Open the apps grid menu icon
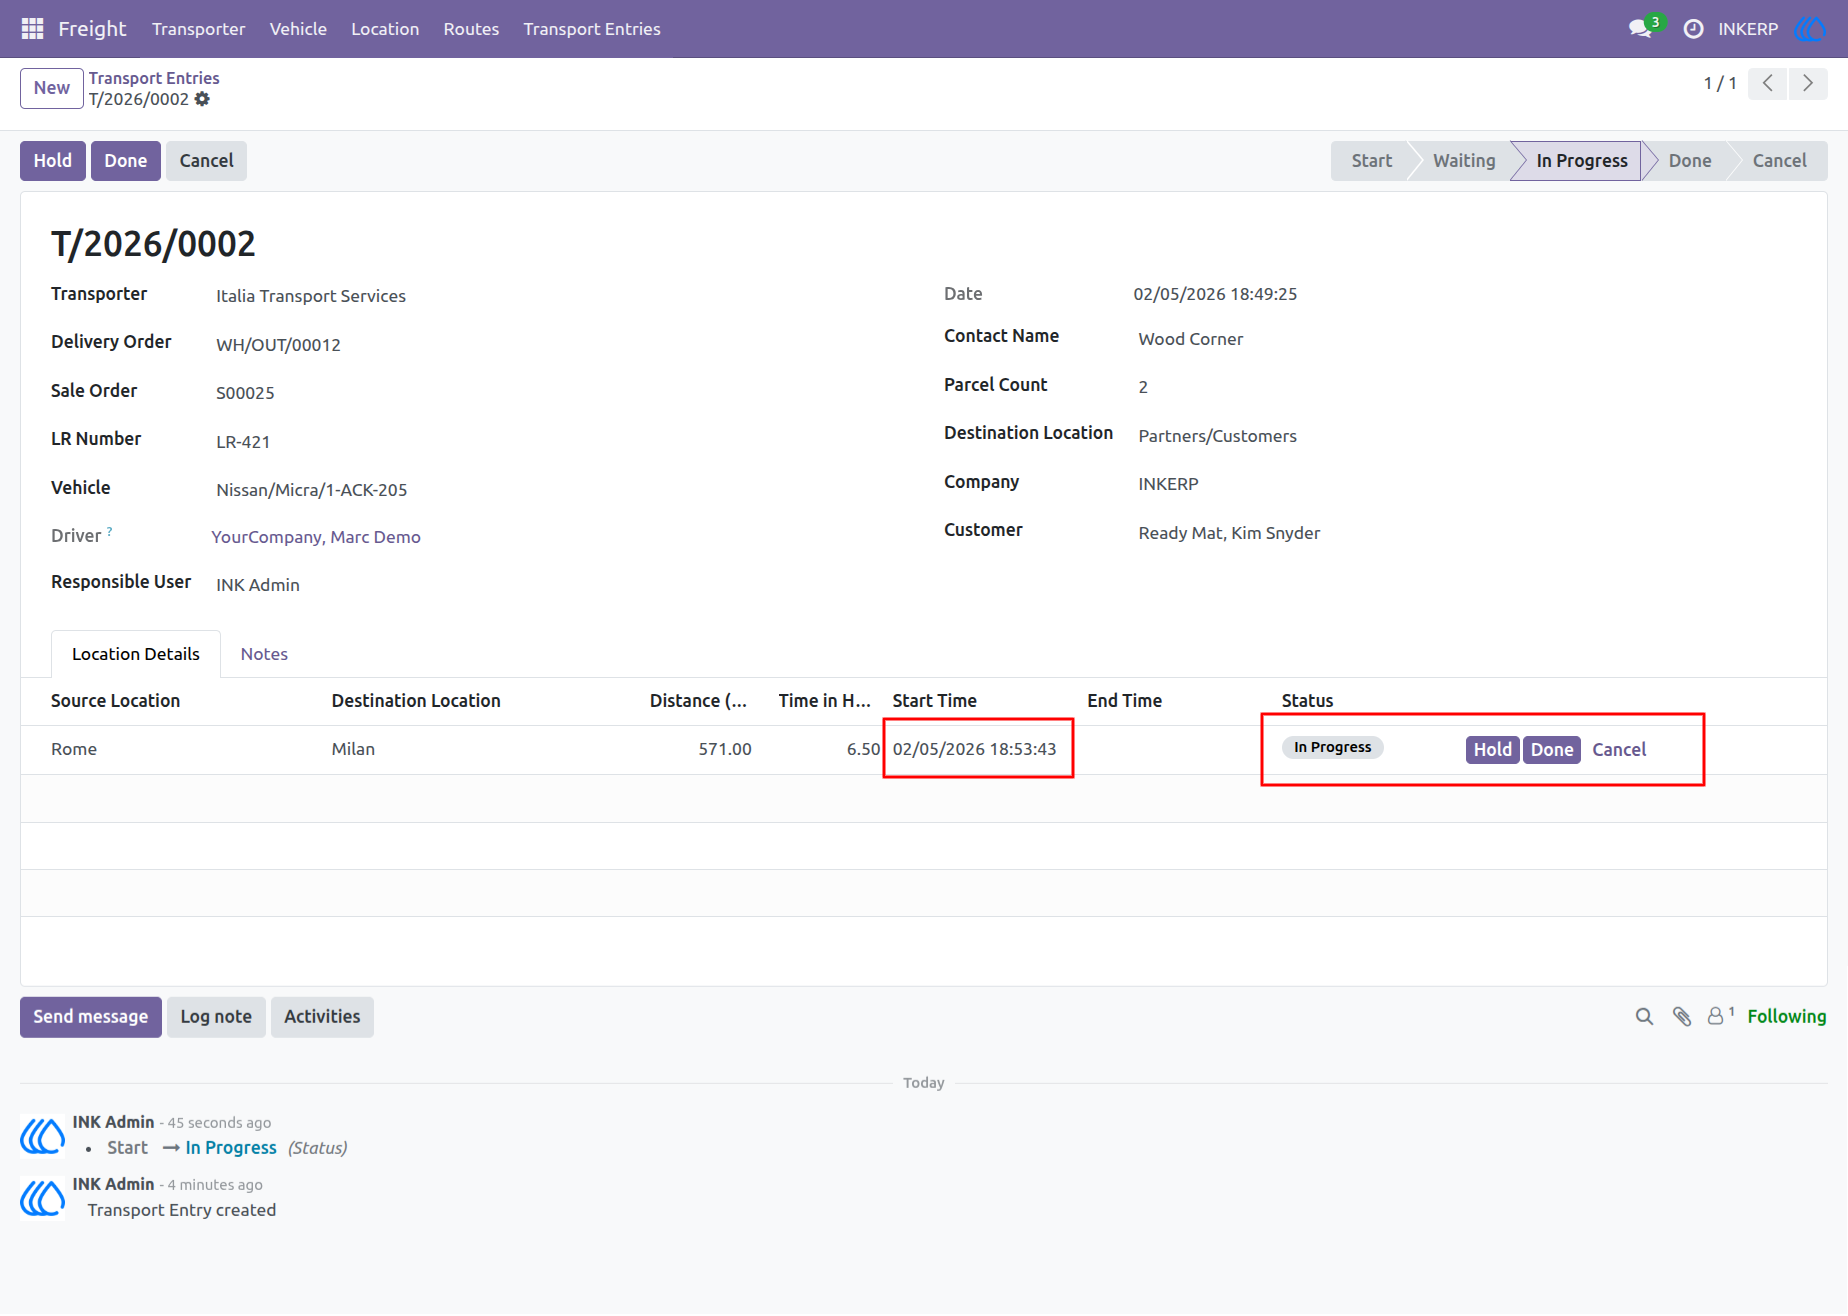 point(32,29)
